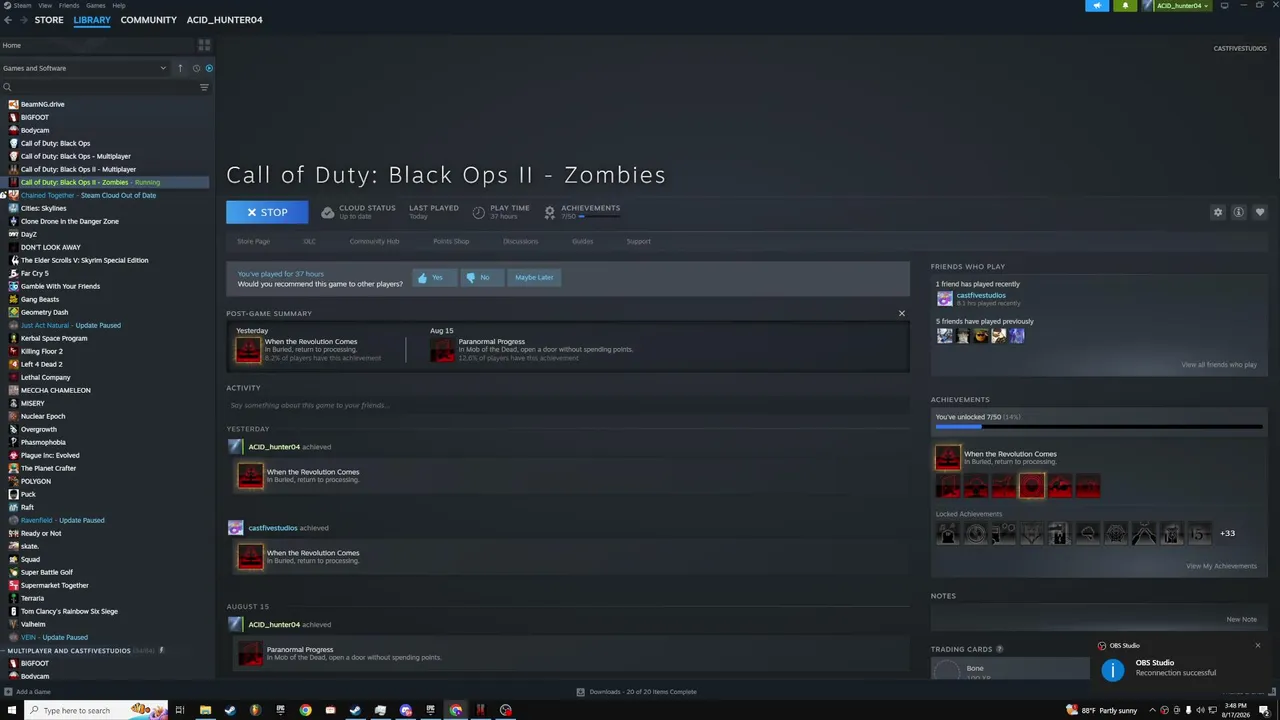Image resolution: width=1280 pixels, height=720 pixels.
Task: Open the DLC tab
Action: click(x=309, y=241)
